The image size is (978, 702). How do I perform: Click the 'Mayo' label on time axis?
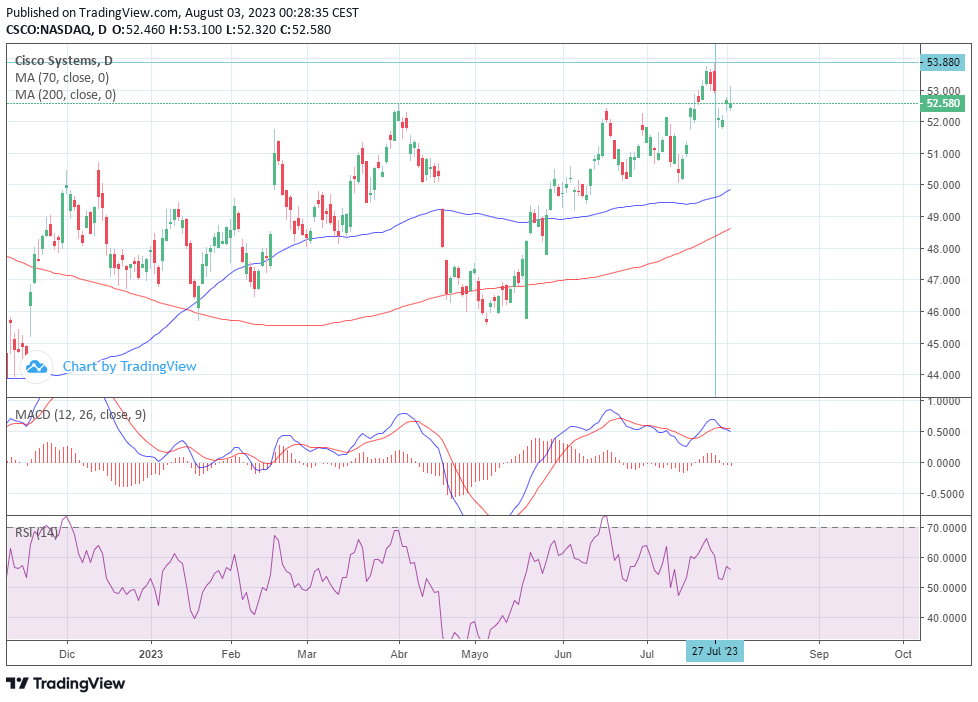click(x=475, y=654)
